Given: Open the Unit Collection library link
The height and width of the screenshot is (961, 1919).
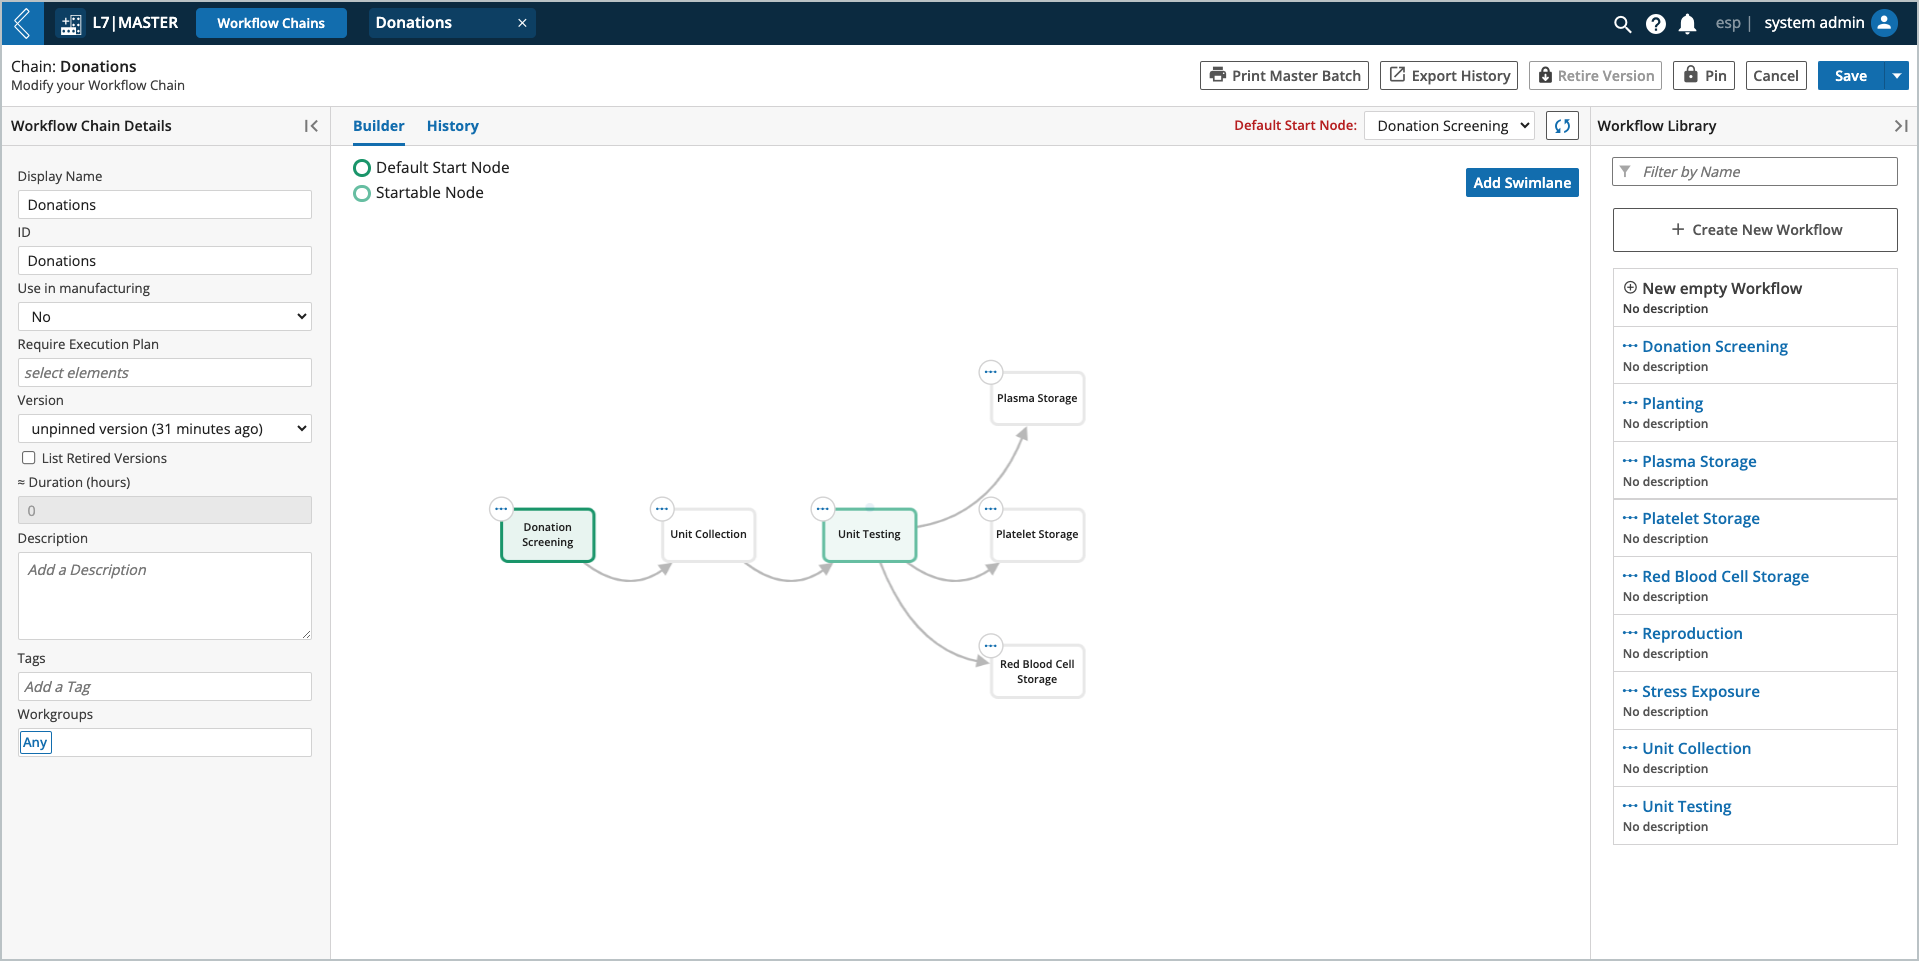Looking at the screenshot, I should pos(1696,749).
